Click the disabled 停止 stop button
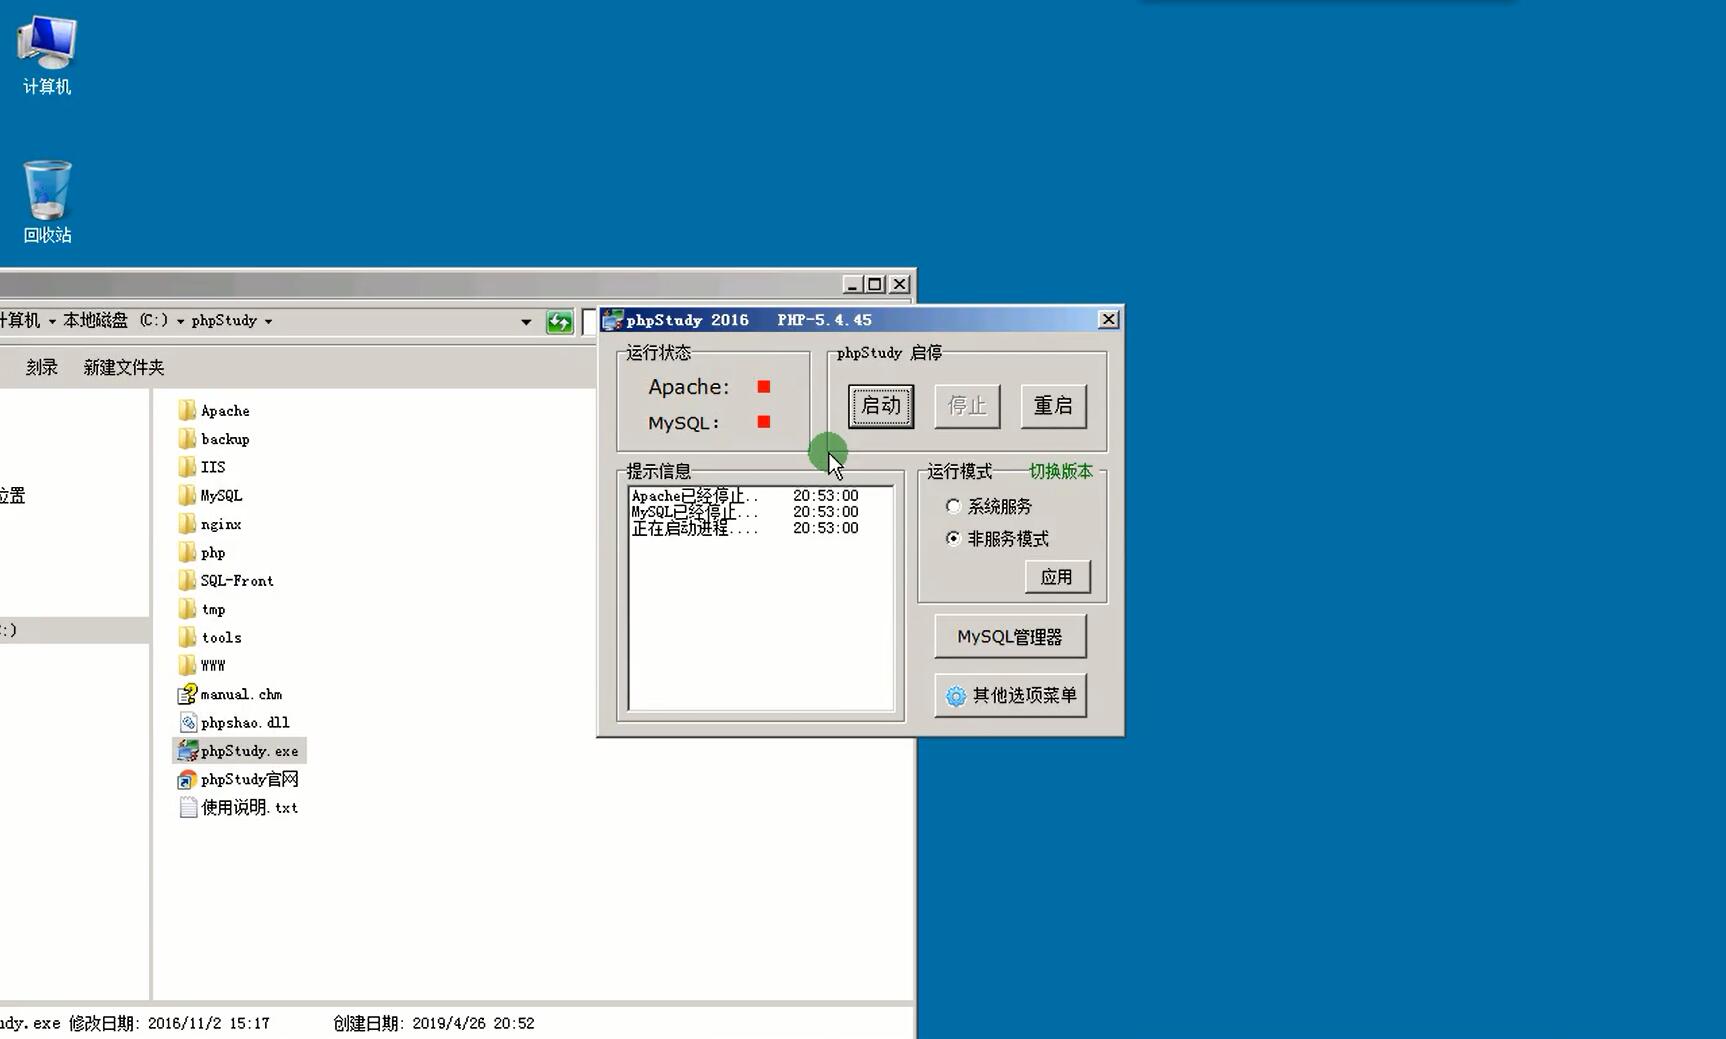The image size is (1726, 1039). [967, 406]
